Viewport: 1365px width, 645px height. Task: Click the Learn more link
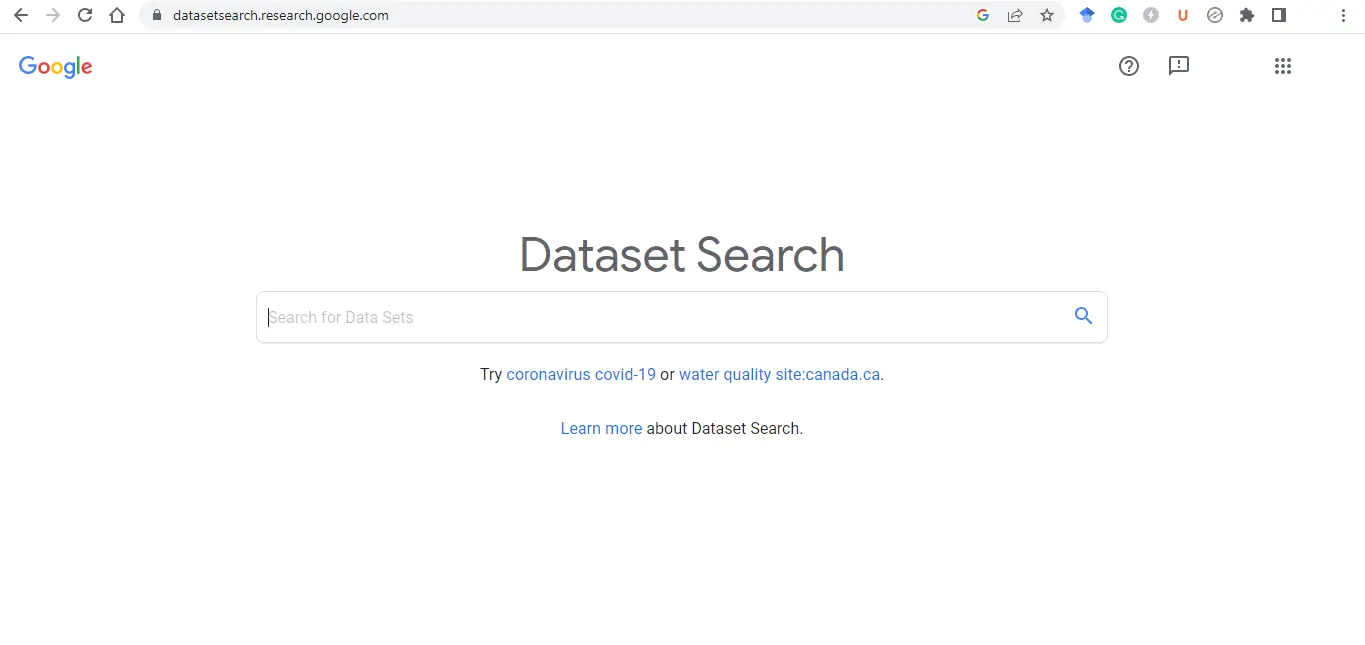point(601,428)
